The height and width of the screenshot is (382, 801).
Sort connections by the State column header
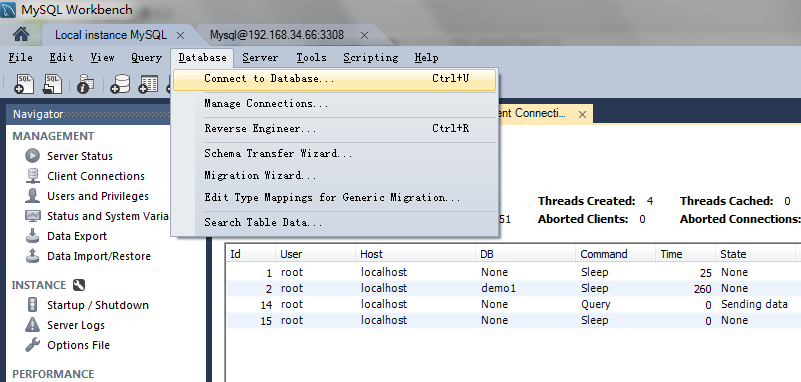click(x=756, y=254)
